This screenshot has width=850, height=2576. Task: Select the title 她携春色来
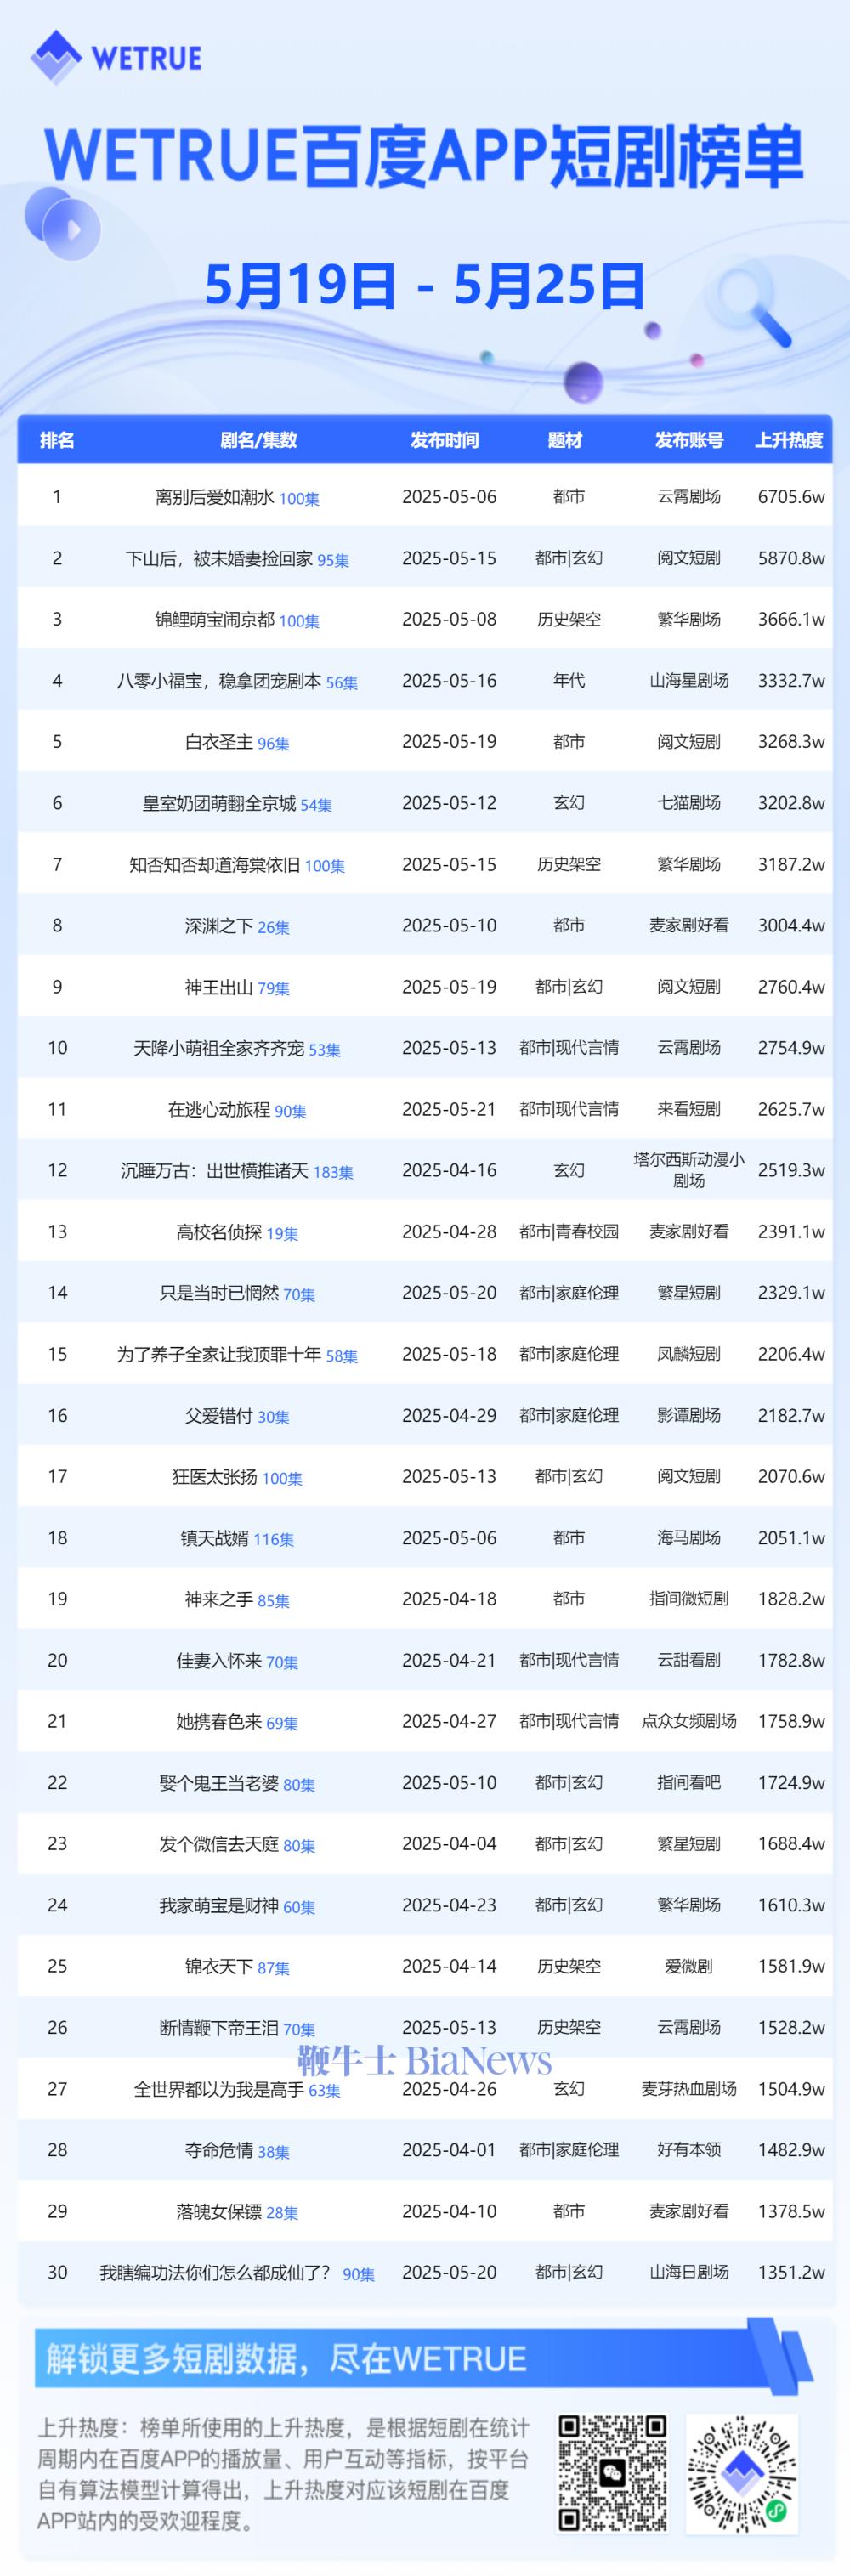click(x=219, y=1721)
